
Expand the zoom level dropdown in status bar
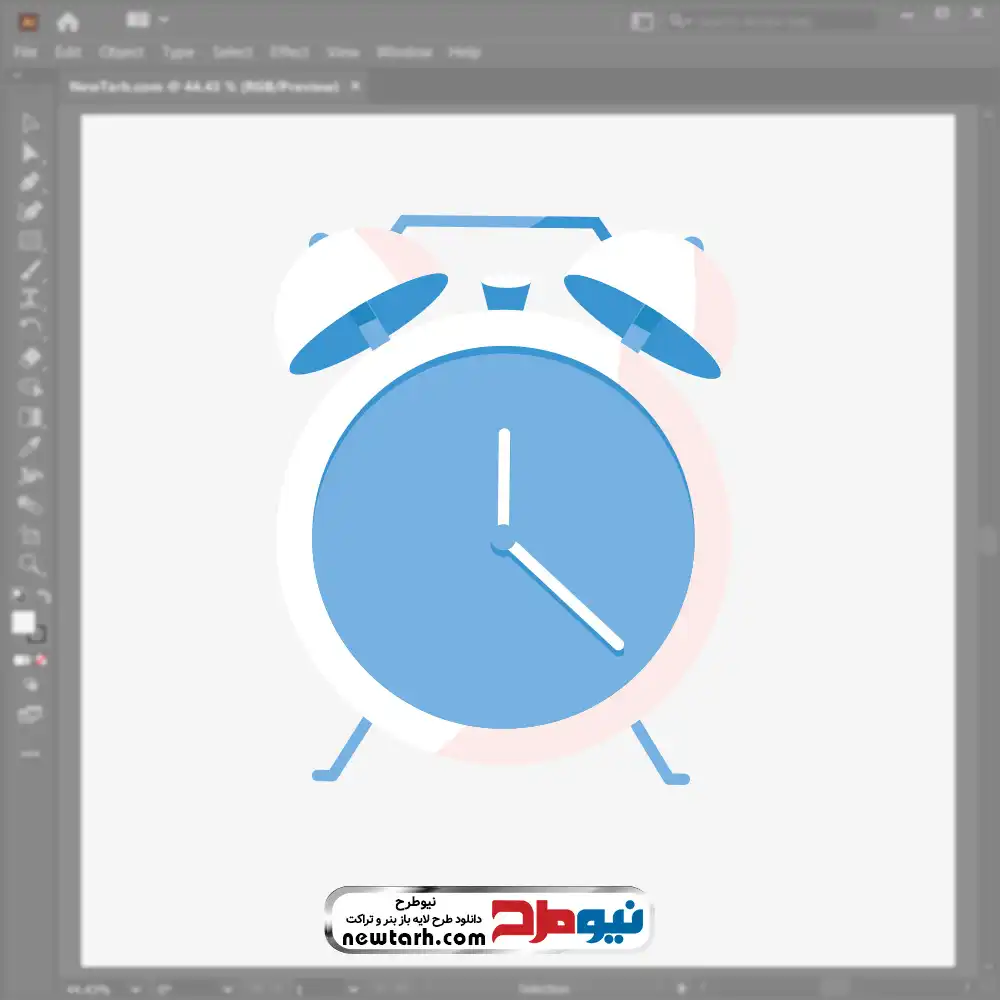134,989
